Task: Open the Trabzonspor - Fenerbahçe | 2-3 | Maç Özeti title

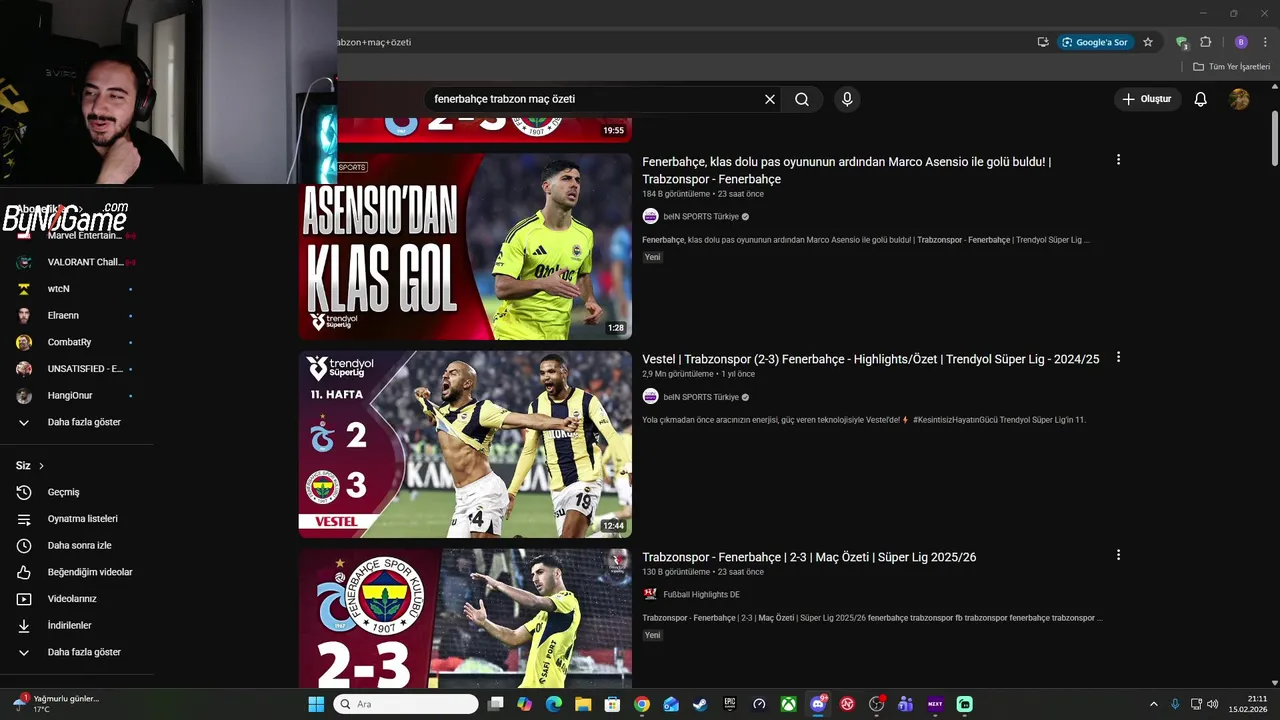Action: click(809, 557)
